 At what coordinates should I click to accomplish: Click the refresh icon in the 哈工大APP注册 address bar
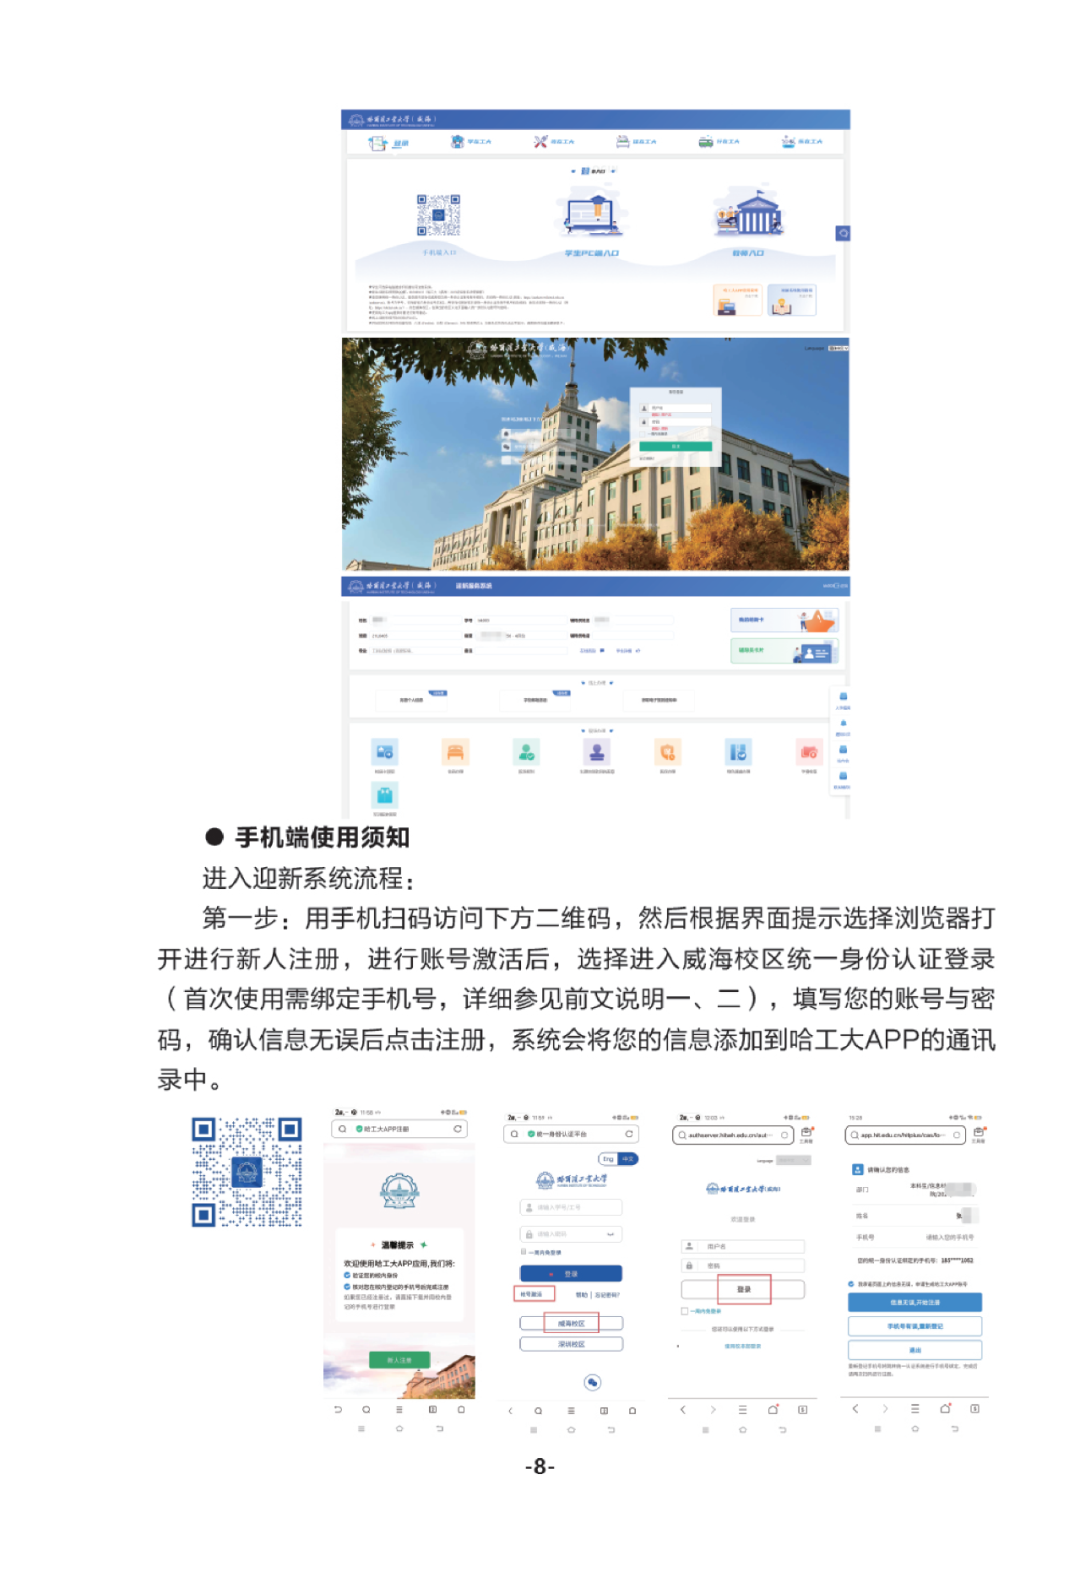(x=458, y=1129)
